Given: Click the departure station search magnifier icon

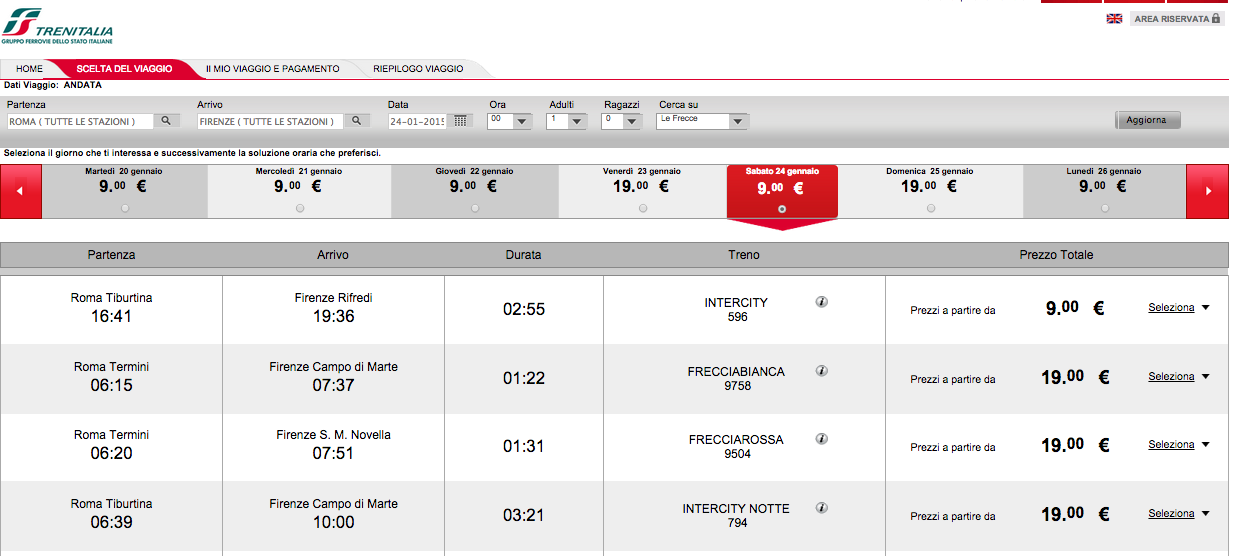Looking at the screenshot, I should point(167,121).
